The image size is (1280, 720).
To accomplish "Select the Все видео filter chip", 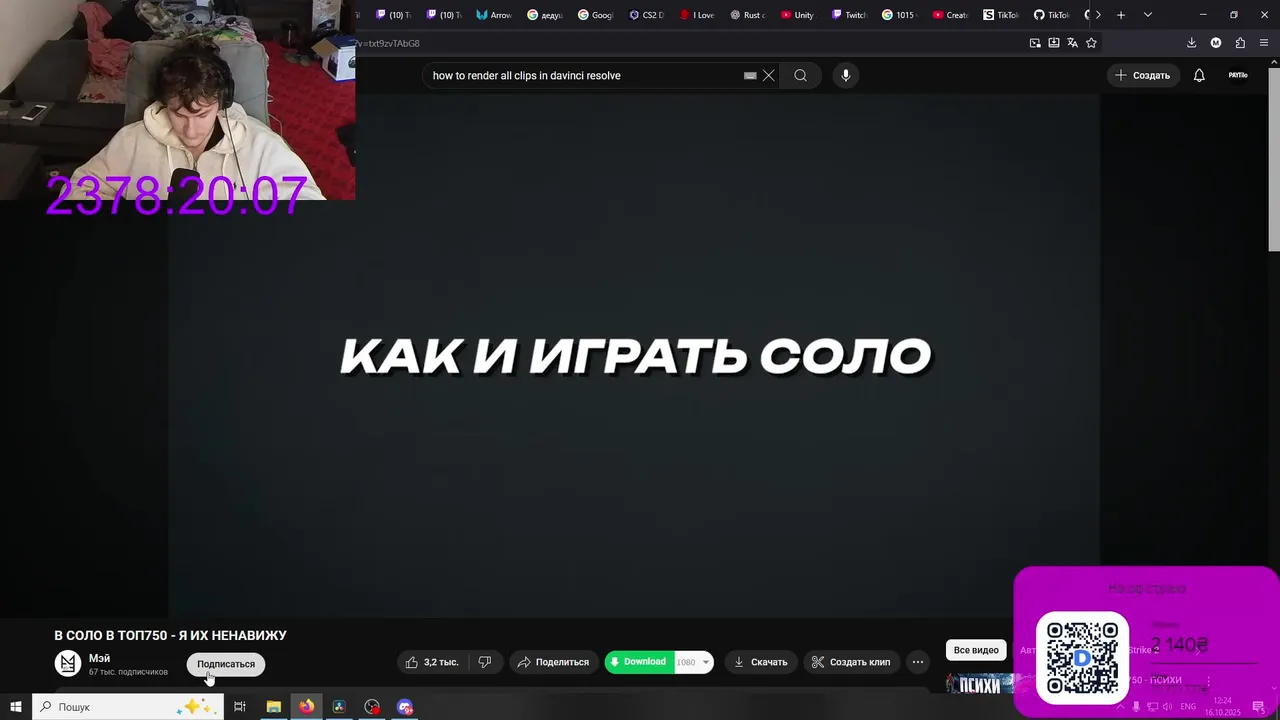I will pos(976,650).
